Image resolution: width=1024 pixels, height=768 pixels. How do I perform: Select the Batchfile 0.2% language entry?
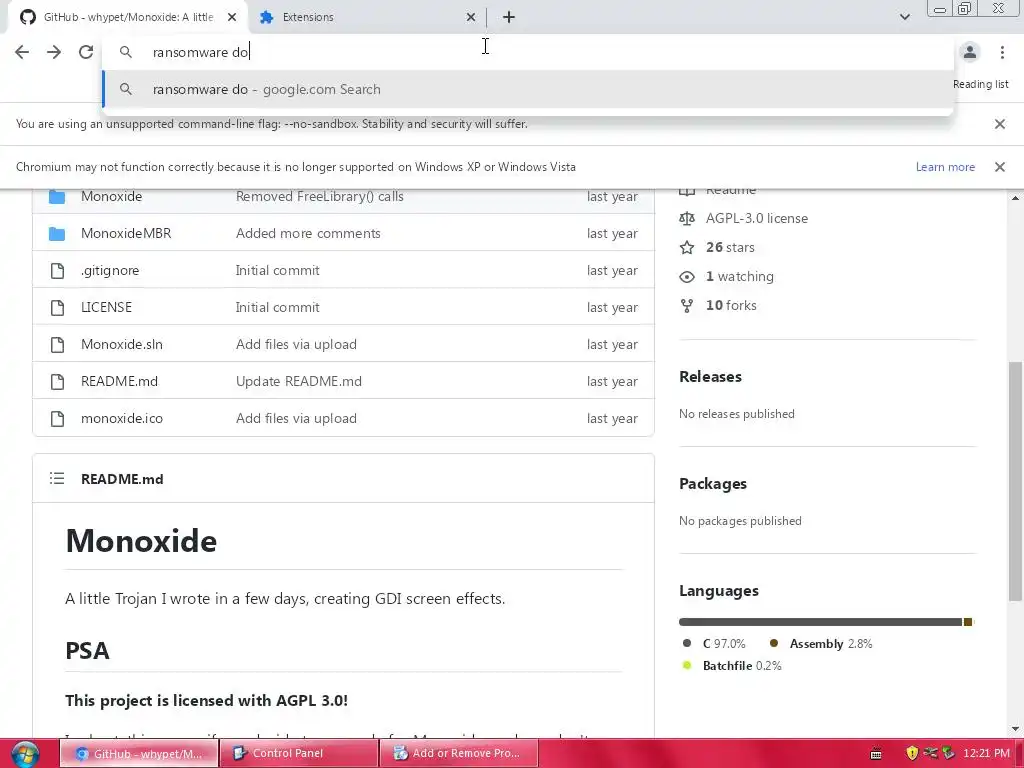[731, 666]
